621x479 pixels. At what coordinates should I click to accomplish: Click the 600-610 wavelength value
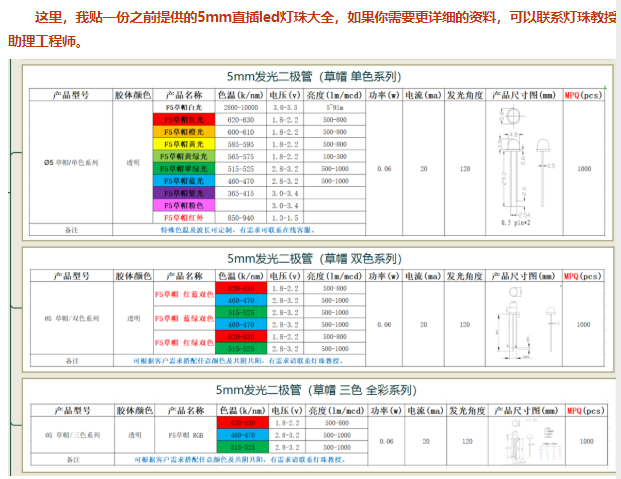click(x=241, y=132)
